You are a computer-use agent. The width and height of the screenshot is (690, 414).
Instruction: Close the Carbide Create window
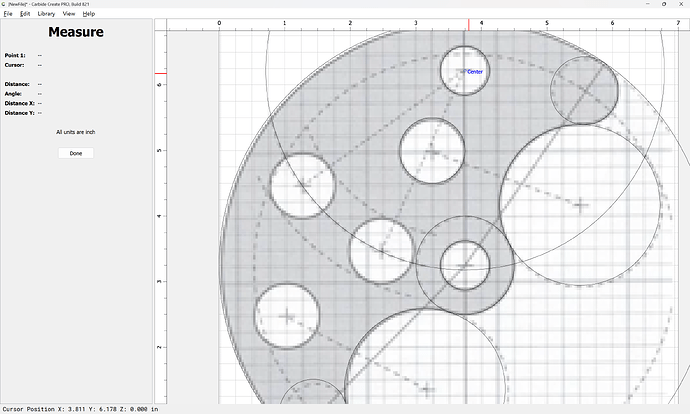[681, 4]
